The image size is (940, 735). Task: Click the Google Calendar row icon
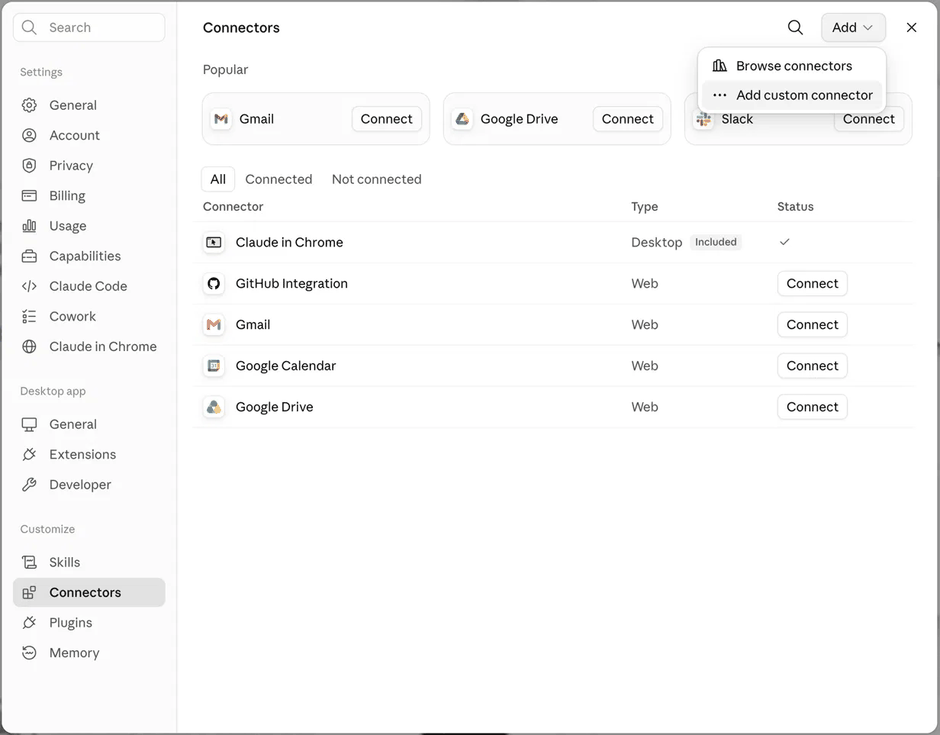[213, 366]
